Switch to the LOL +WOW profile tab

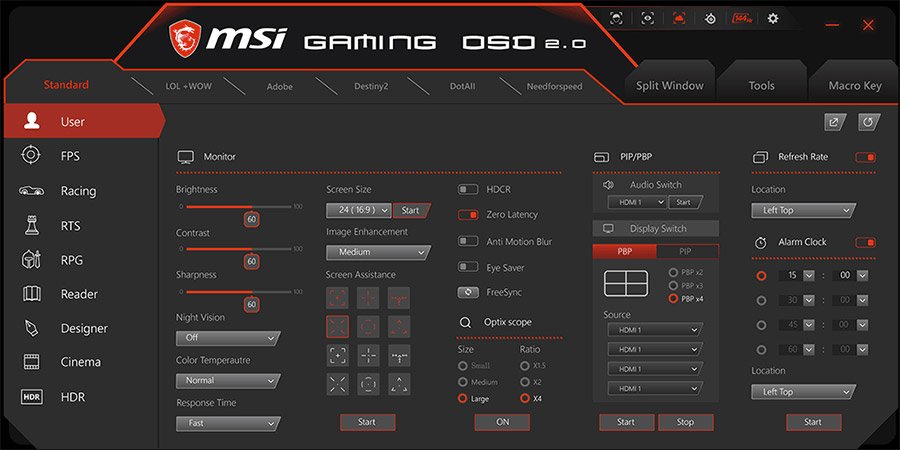click(189, 87)
